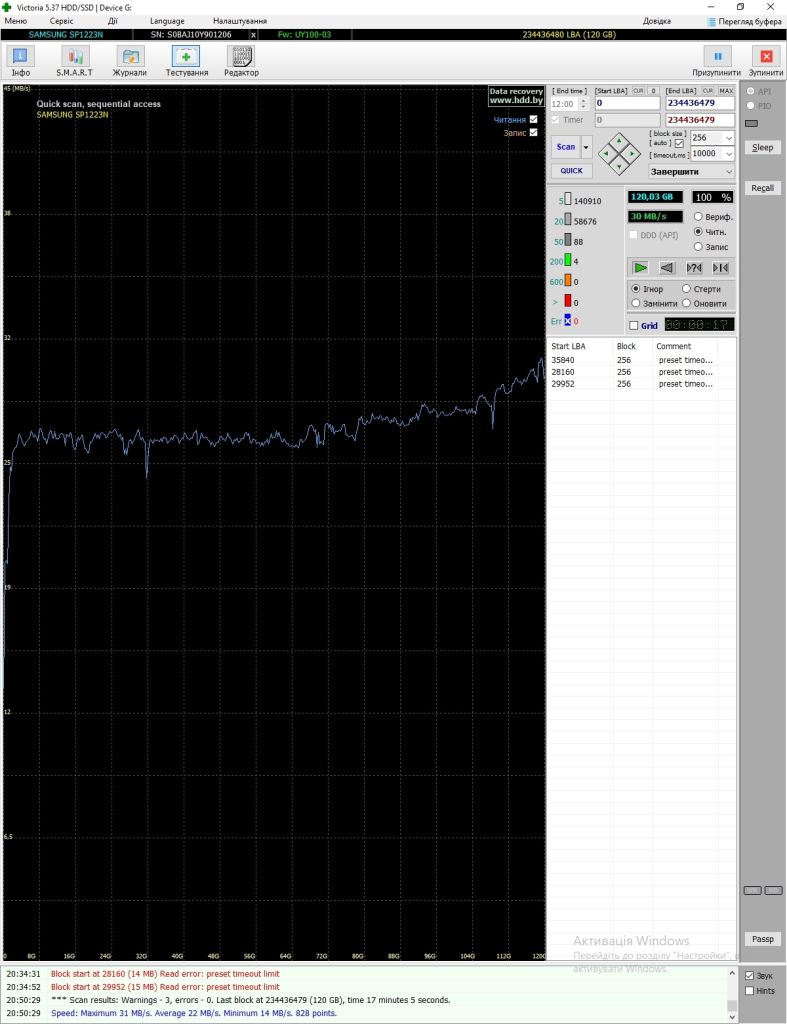Enable the Grid checkbox

tap(634, 325)
